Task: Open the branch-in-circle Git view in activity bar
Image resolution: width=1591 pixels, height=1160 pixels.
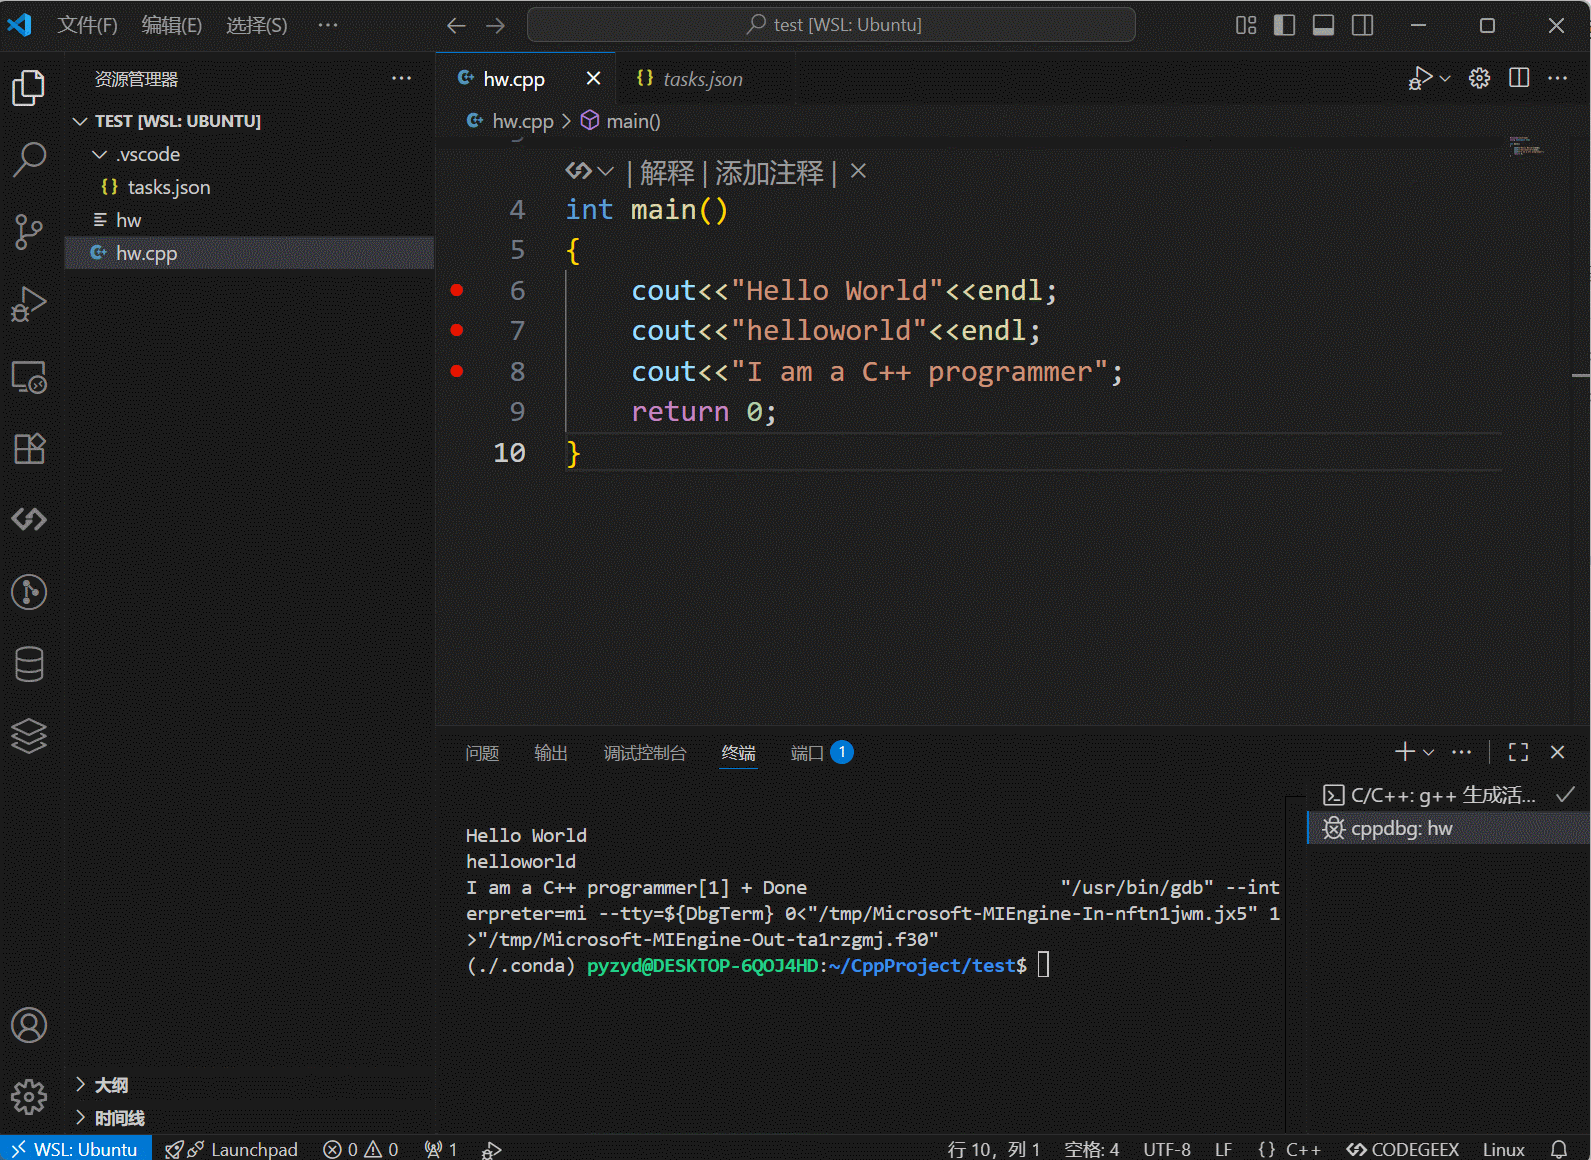Action: click(29, 592)
